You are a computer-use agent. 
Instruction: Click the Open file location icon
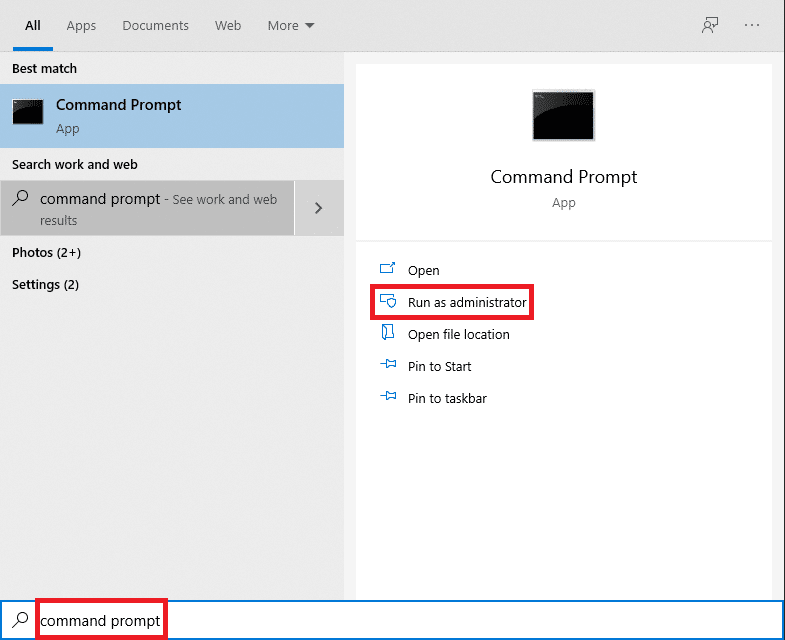coord(388,334)
